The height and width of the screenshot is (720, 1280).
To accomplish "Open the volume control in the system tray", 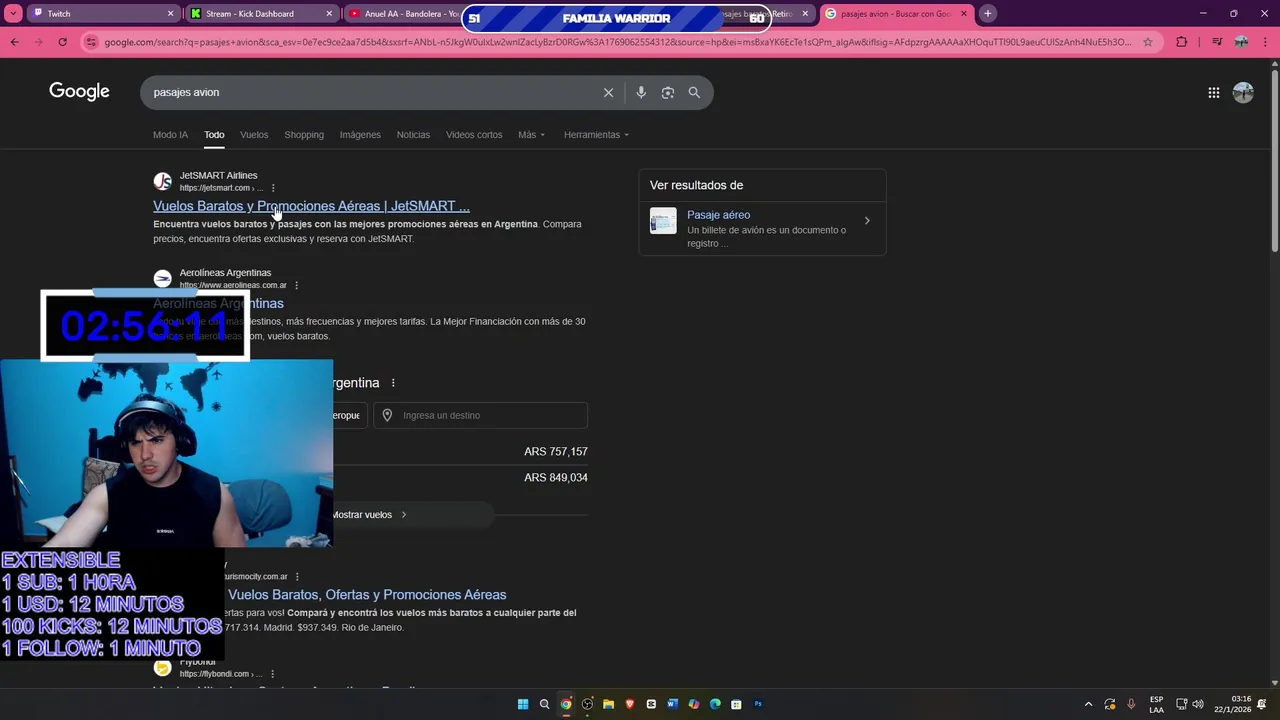I will tap(1198, 704).
